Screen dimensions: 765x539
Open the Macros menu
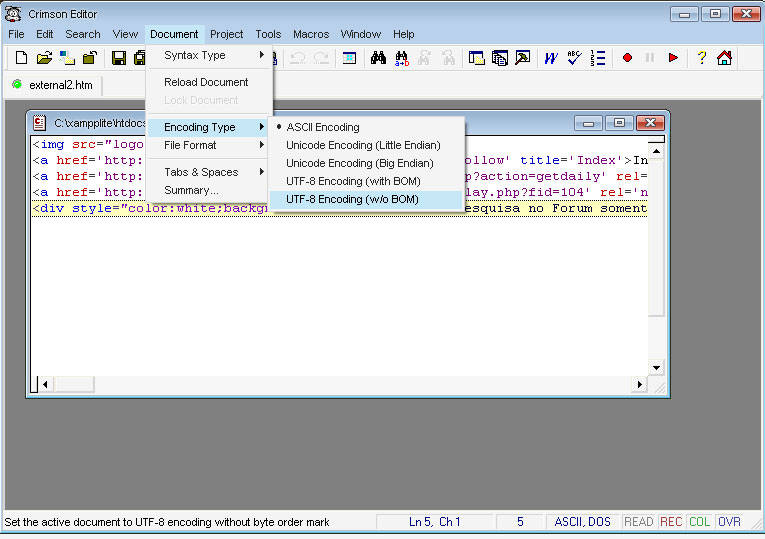click(311, 34)
